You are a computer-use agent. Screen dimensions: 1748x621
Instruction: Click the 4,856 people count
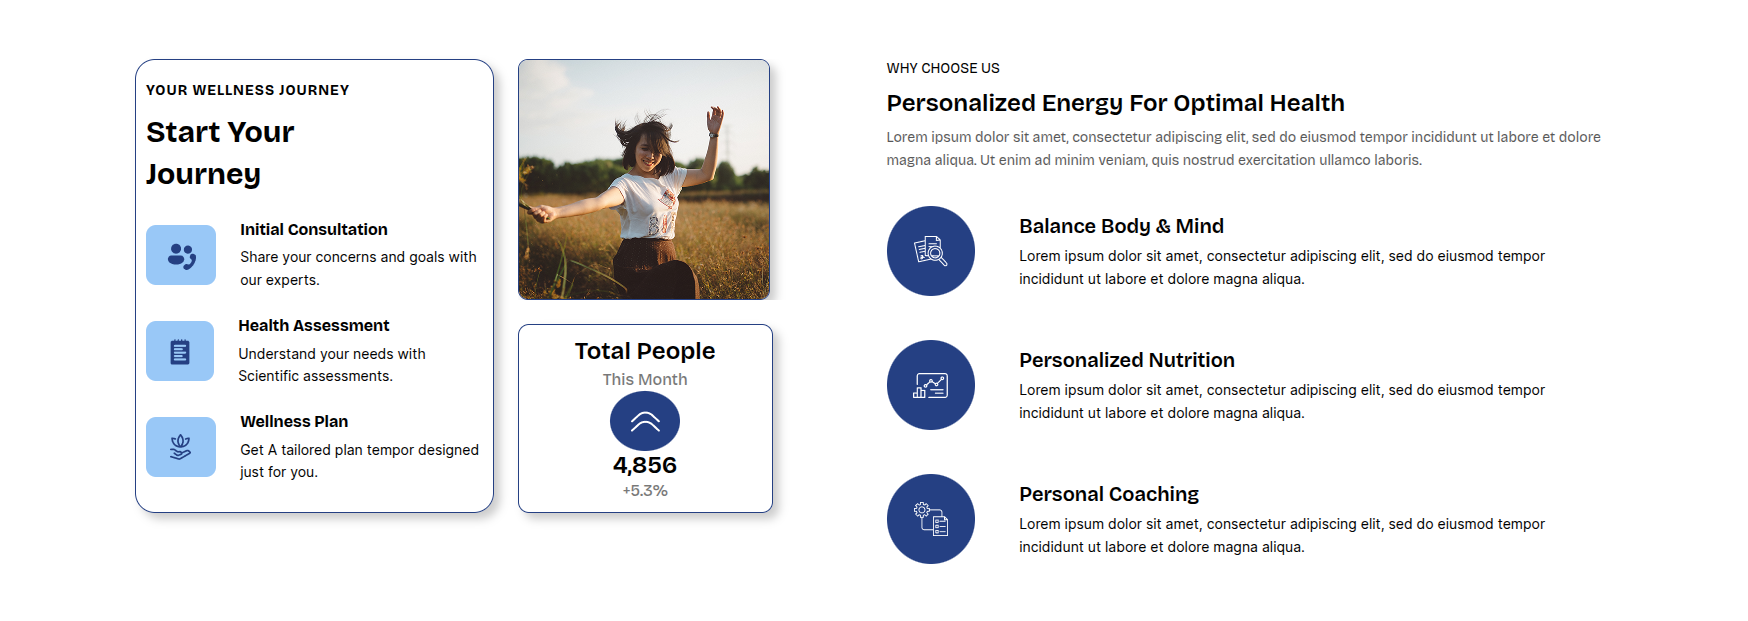click(x=645, y=465)
